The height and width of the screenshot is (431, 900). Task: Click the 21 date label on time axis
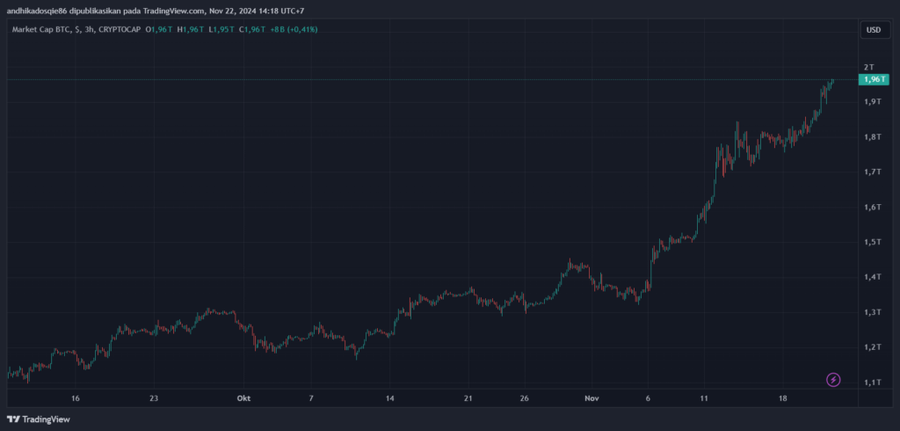(x=468, y=398)
